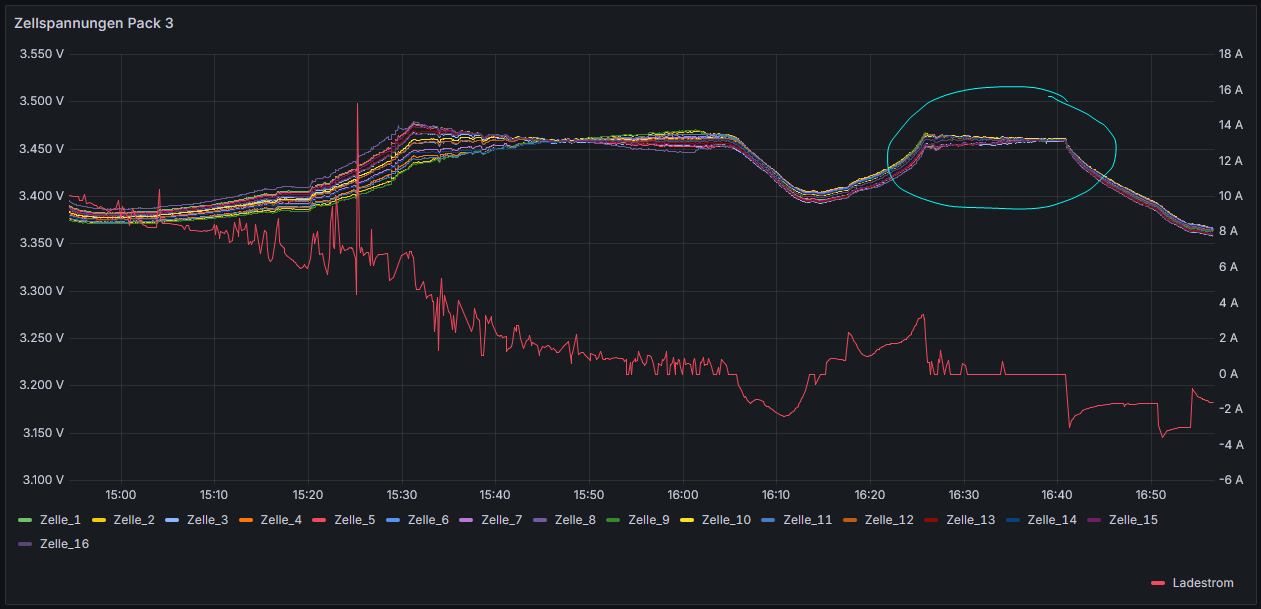Click the Zelle_8 legend label
The height and width of the screenshot is (609, 1261).
point(575,520)
